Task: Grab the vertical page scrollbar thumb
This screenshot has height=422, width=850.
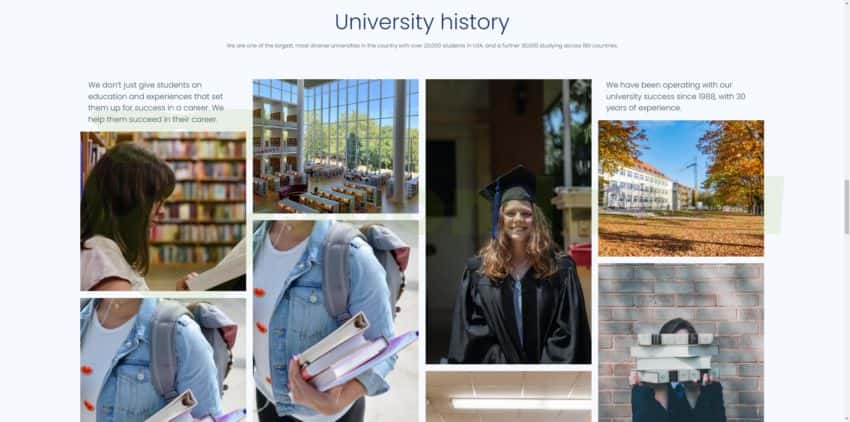Action: [x=846, y=207]
